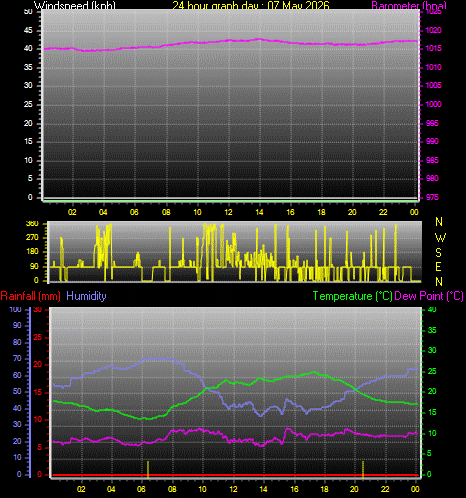Click the "980" barometer axis value

pyautogui.click(x=432, y=178)
